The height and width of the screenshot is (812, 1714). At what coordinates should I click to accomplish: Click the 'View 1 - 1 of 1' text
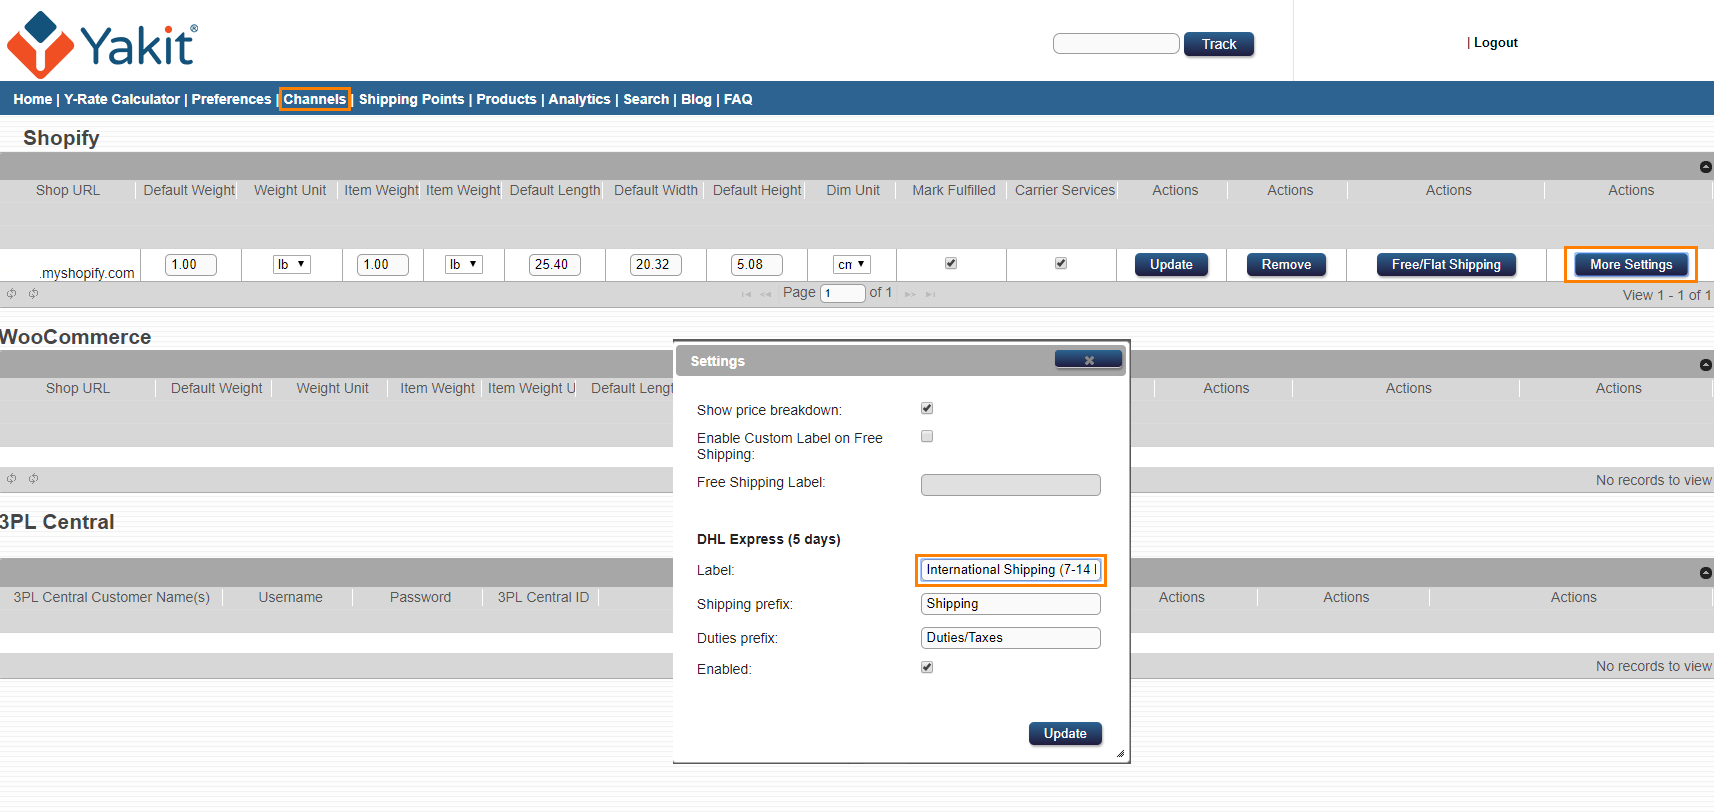tap(1667, 295)
